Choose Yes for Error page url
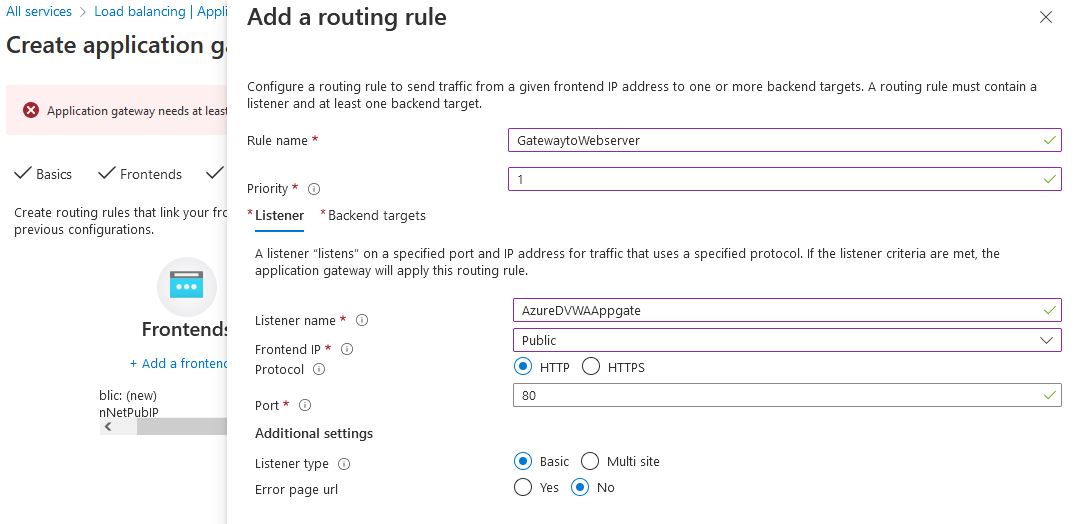 pos(523,488)
